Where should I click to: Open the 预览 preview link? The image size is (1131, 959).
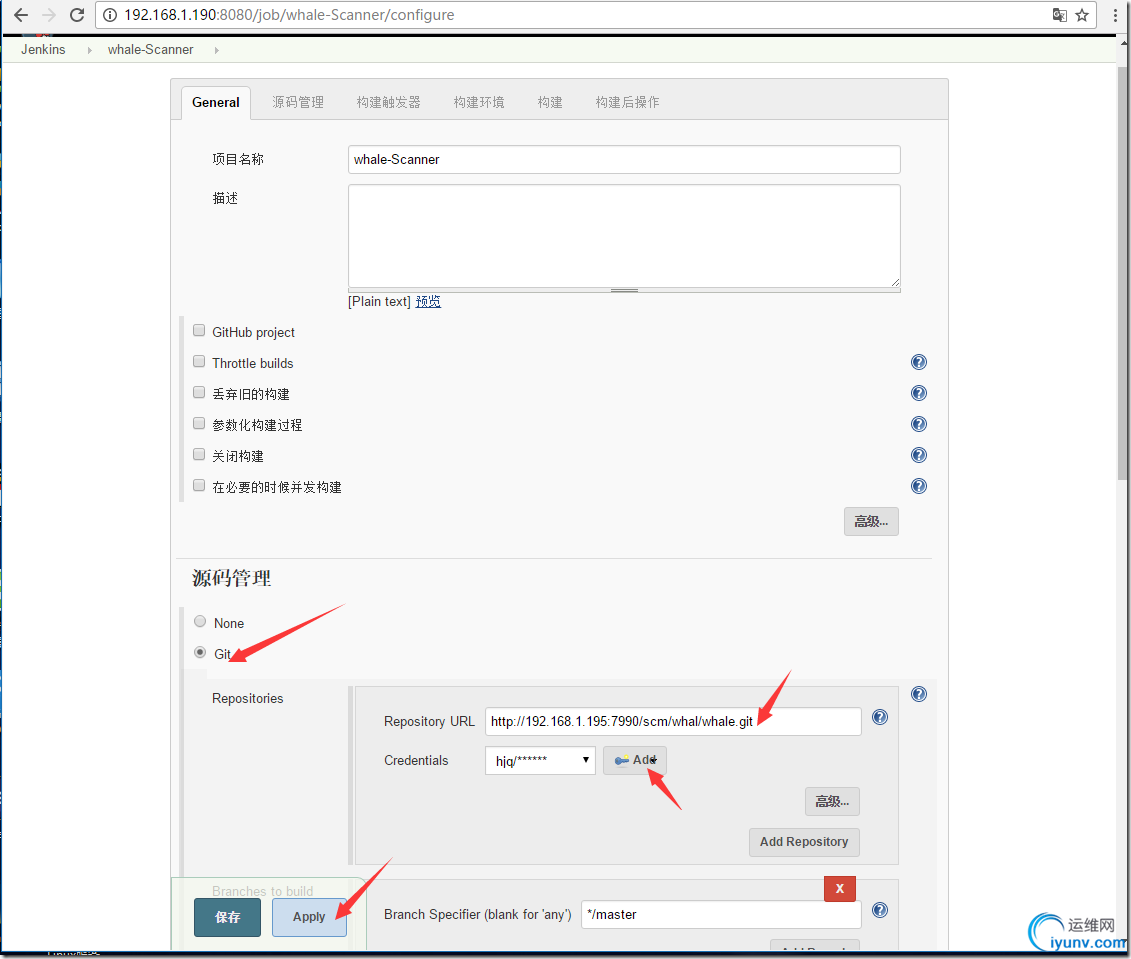pos(428,301)
